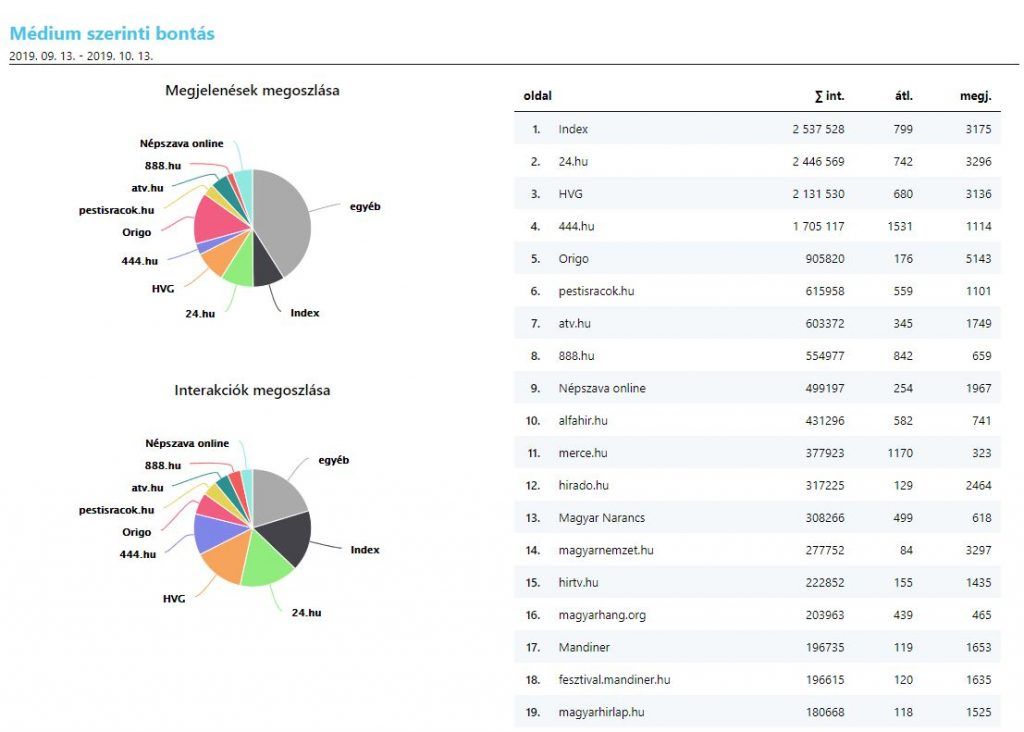This screenshot has height=732, width=1024.
Task: Select the "magyarhang.org" table row name
Action: tap(602, 615)
